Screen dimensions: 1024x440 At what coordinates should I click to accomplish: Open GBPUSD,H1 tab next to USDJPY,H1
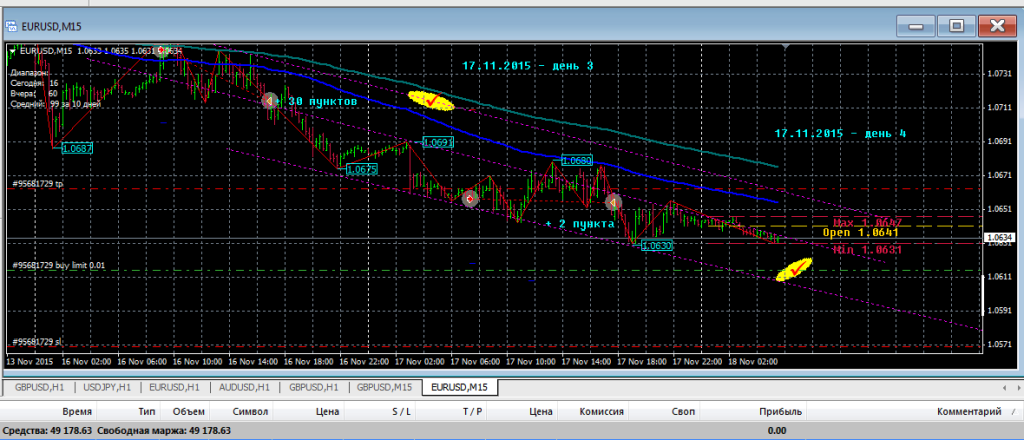pos(39,387)
